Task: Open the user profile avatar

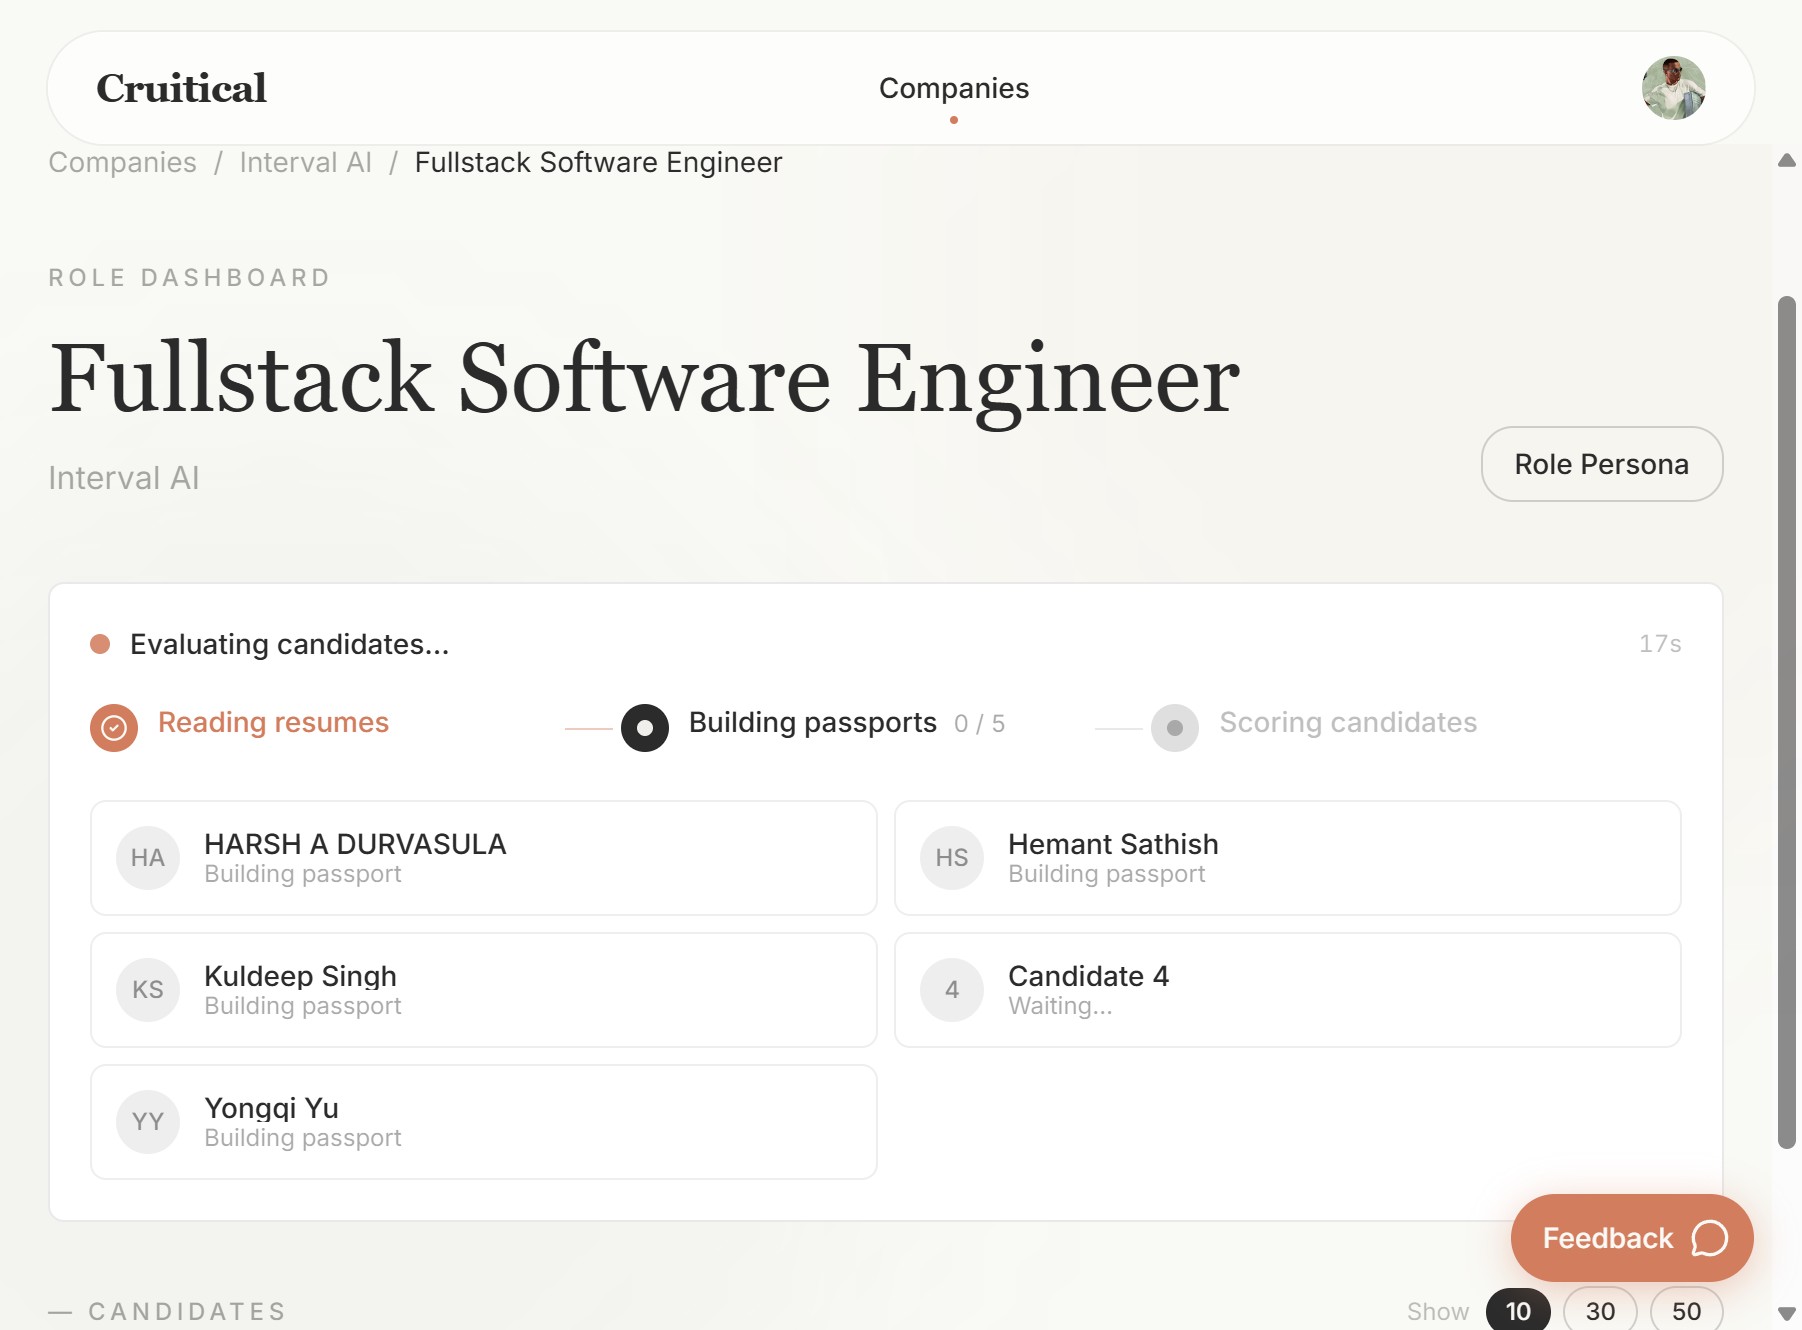Action: point(1673,88)
